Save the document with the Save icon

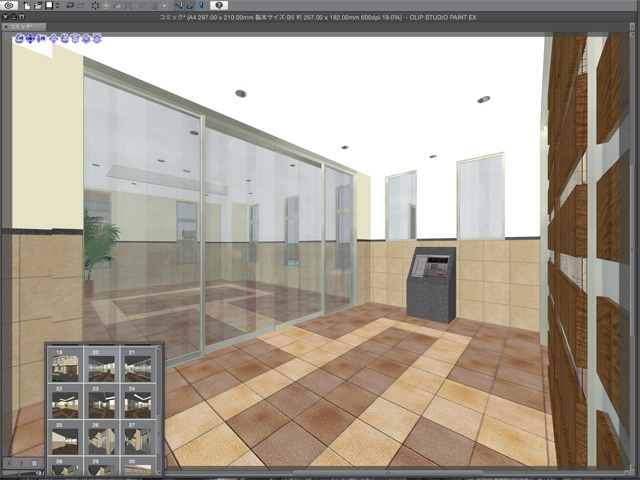coord(49,5)
